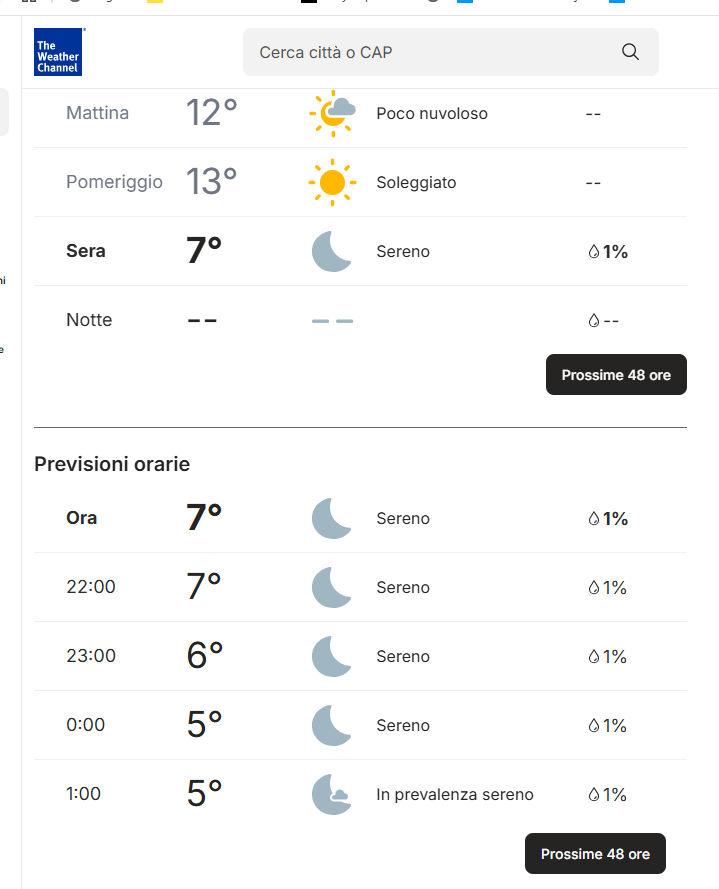Click the moon icon for 23:00
The height and width of the screenshot is (889, 719).
coord(332,656)
